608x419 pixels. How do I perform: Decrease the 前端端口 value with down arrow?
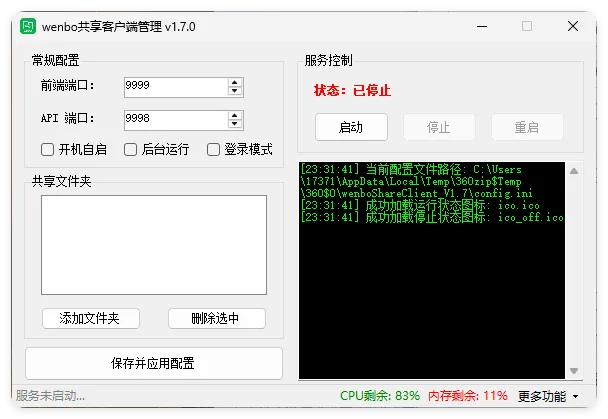[x=234, y=91]
